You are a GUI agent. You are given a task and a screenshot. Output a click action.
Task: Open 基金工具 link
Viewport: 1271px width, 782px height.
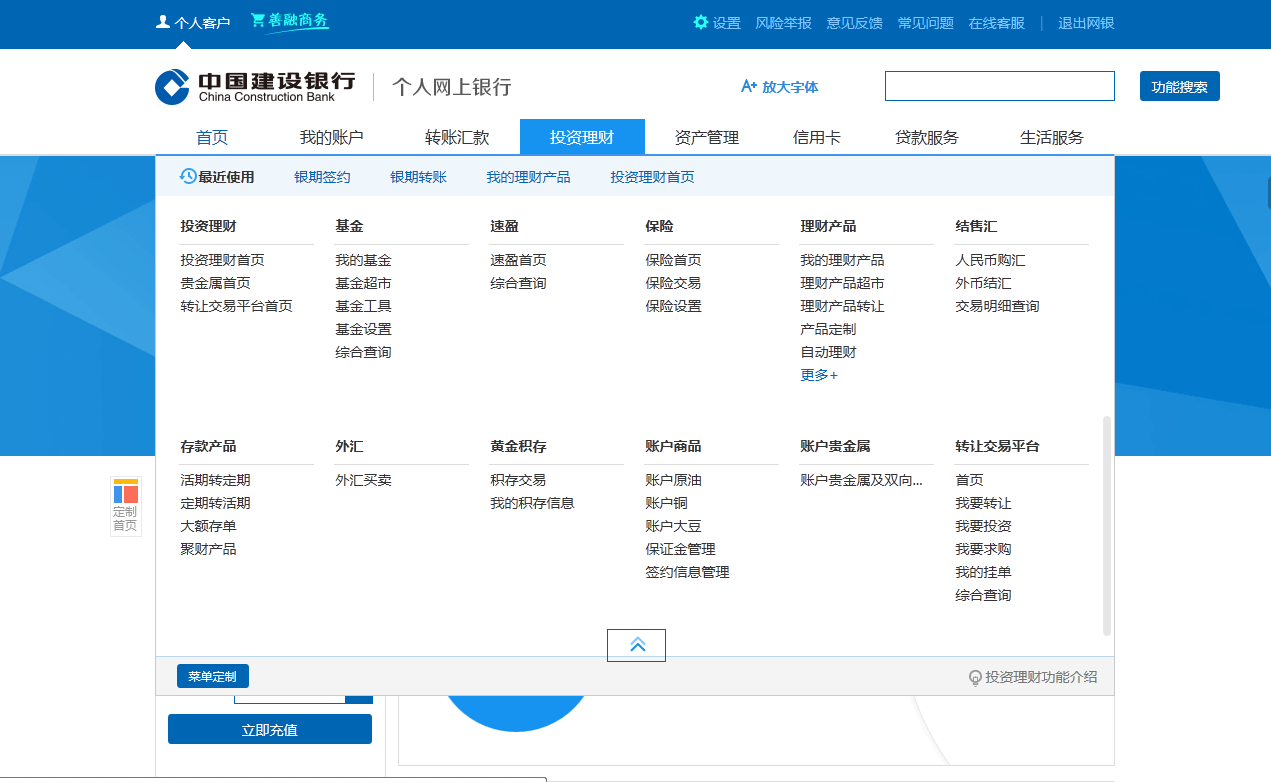[363, 306]
